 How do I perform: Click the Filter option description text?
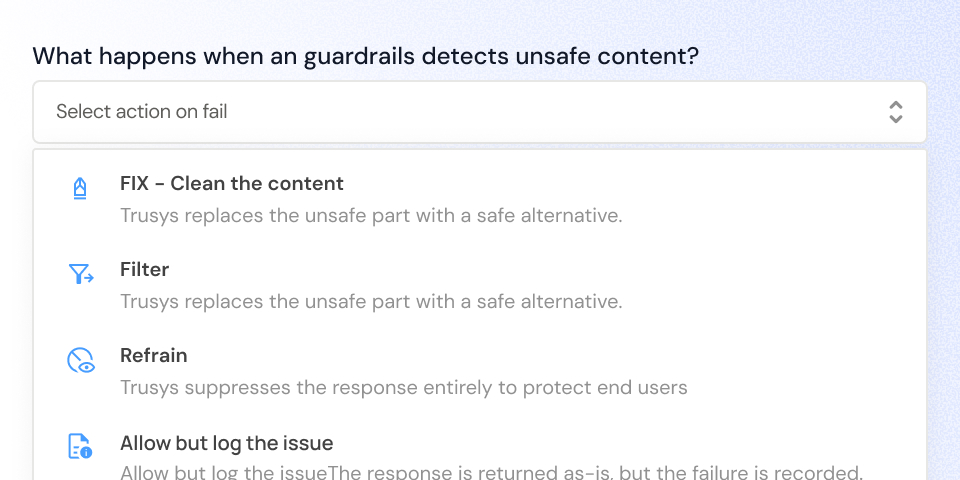click(x=371, y=301)
